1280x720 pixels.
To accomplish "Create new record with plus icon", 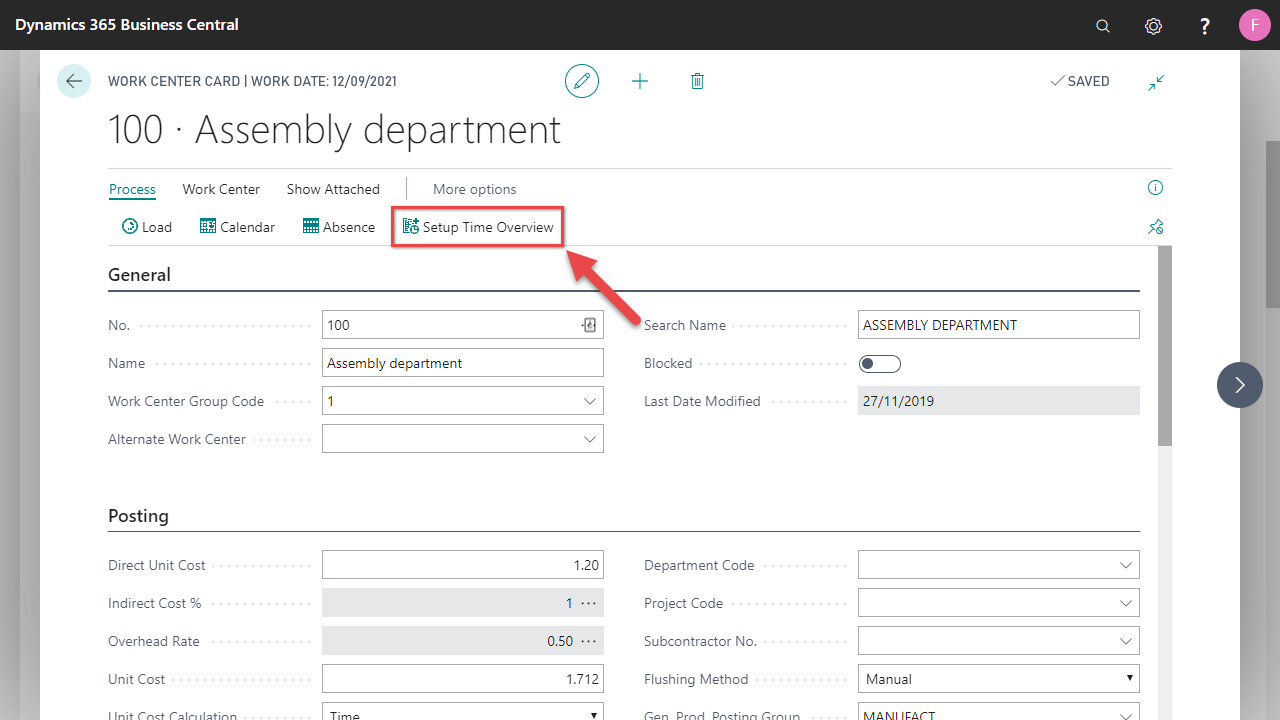I will (x=640, y=81).
